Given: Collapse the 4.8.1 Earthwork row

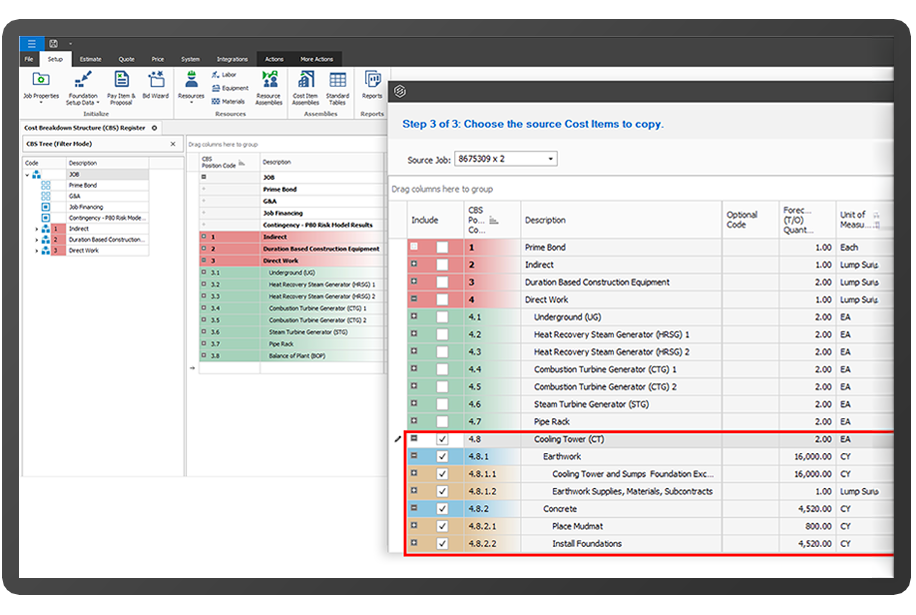Looking at the screenshot, I should [x=414, y=456].
